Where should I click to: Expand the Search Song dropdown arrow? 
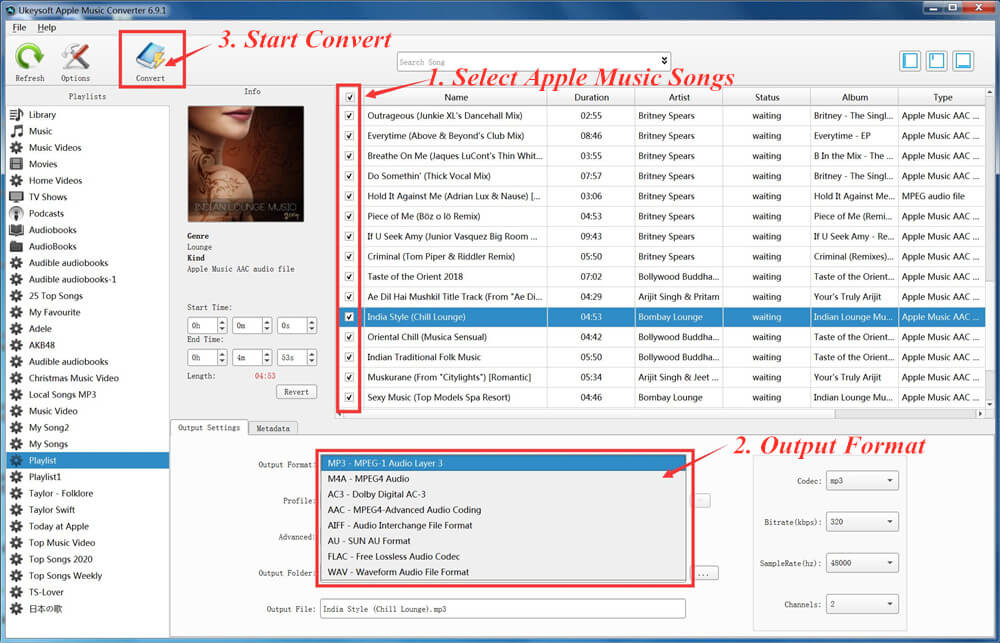point(664,61)
